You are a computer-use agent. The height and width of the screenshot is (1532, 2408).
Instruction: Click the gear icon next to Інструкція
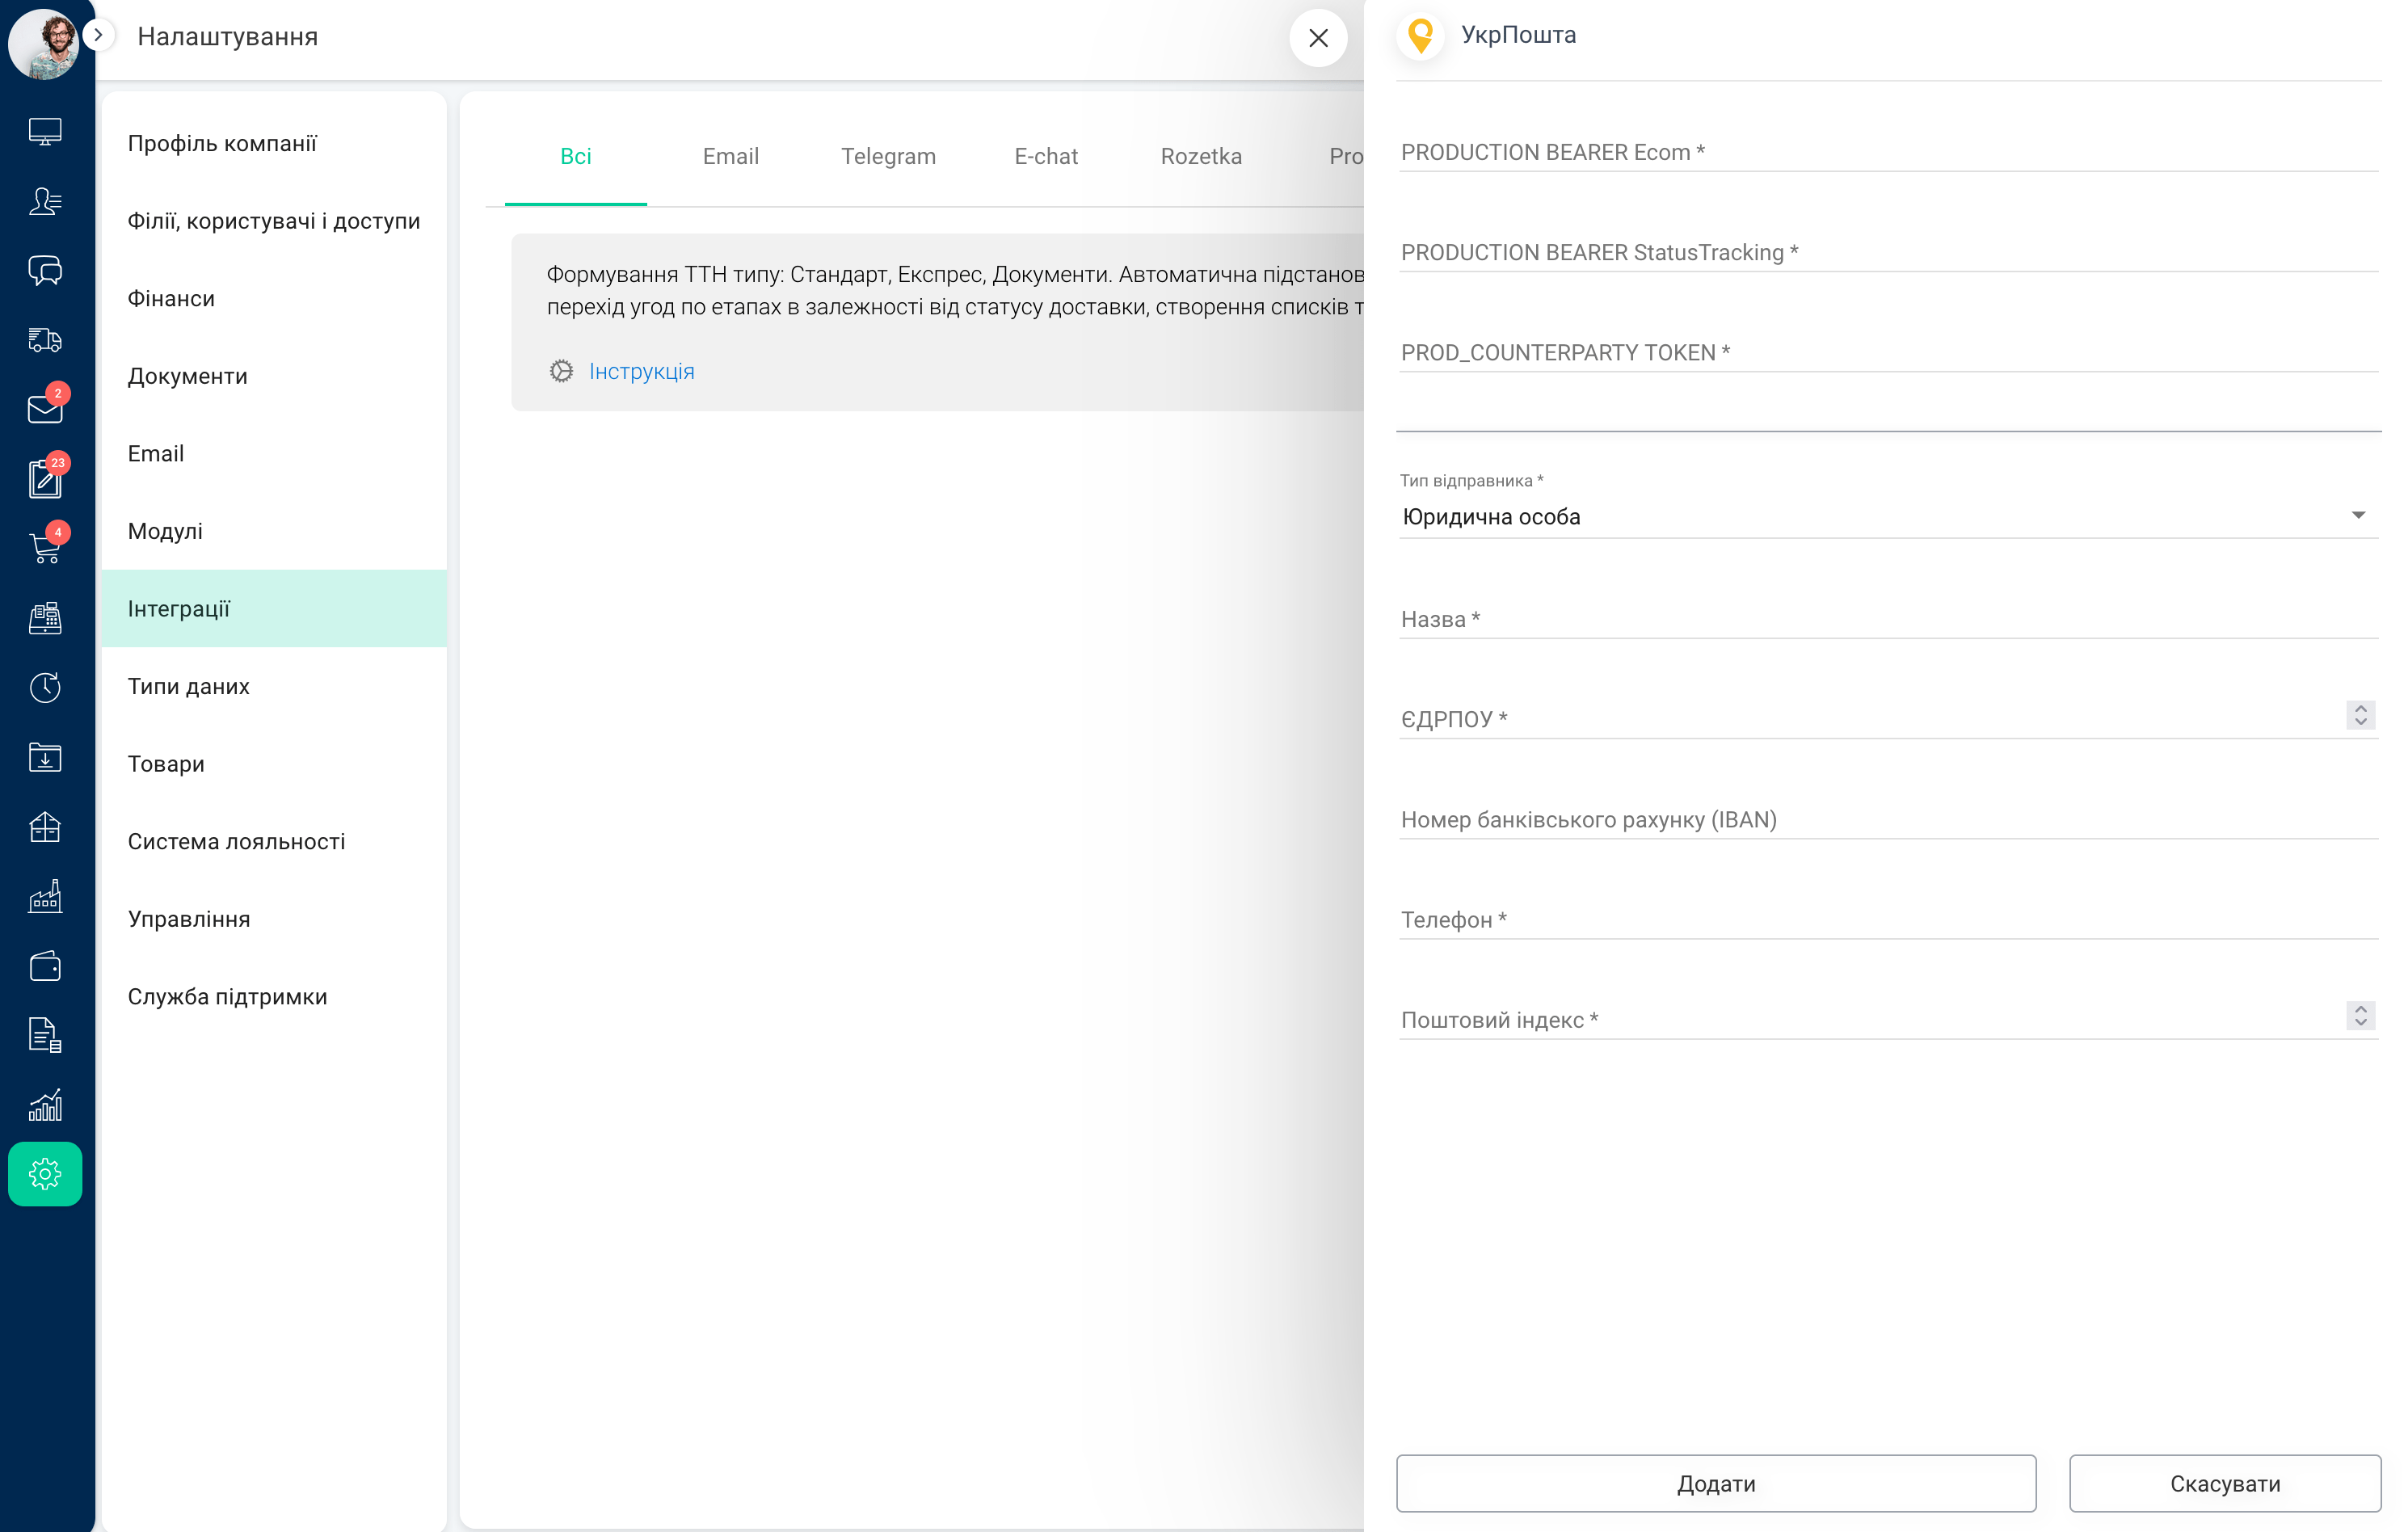pyautogui.click(x=561, y=371)
